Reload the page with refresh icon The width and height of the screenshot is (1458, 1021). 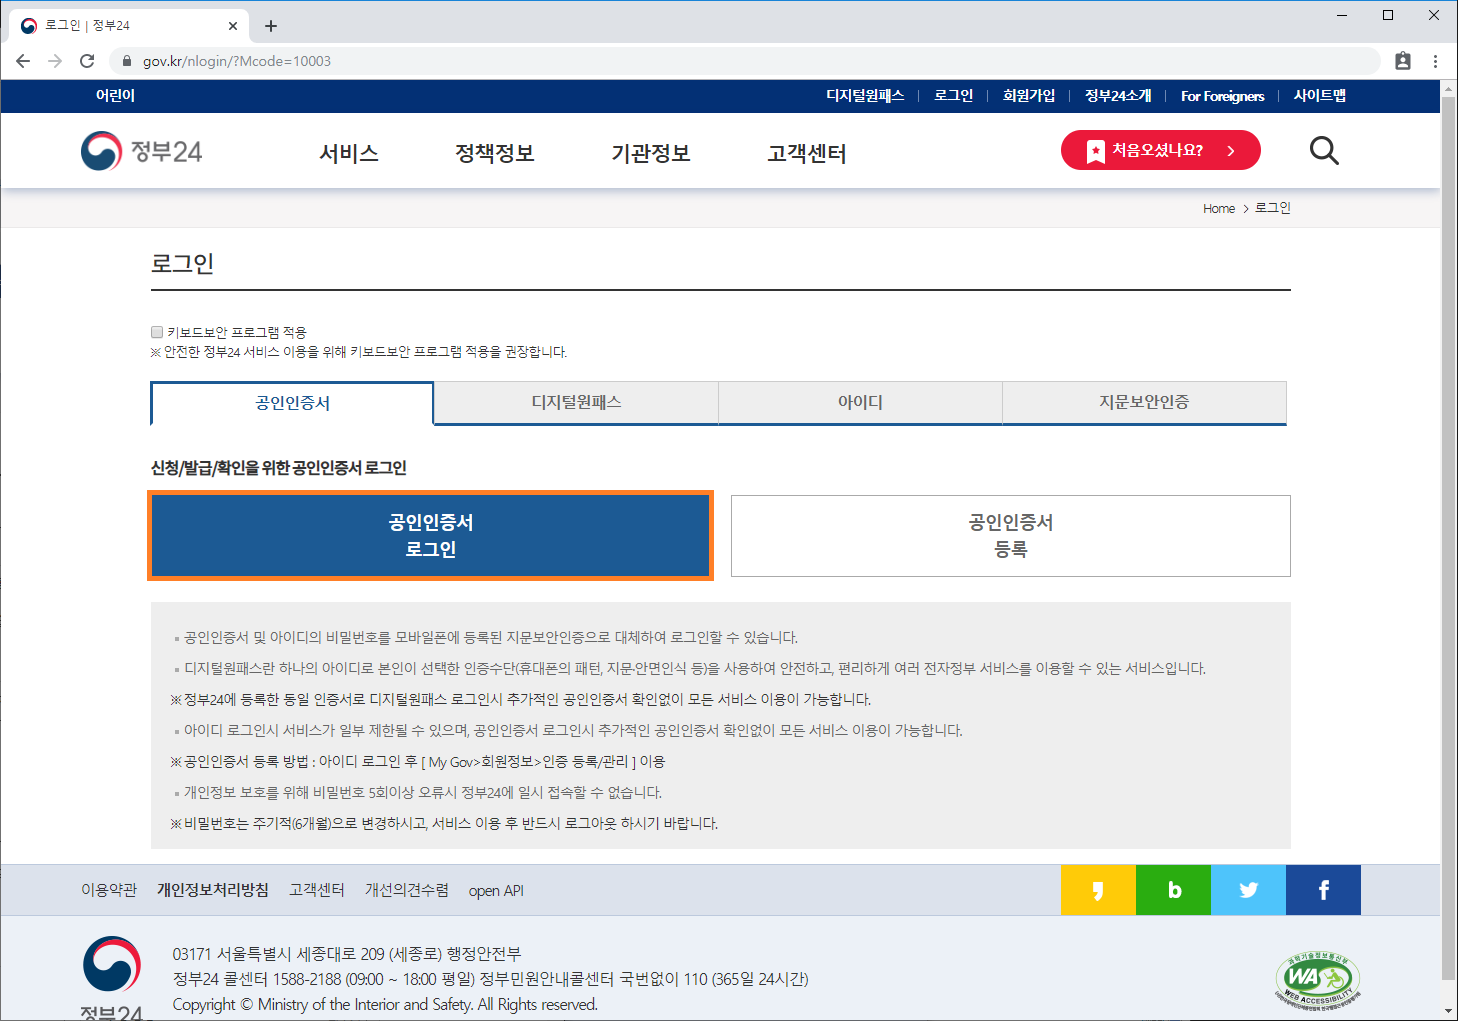(x=87, y=61)
